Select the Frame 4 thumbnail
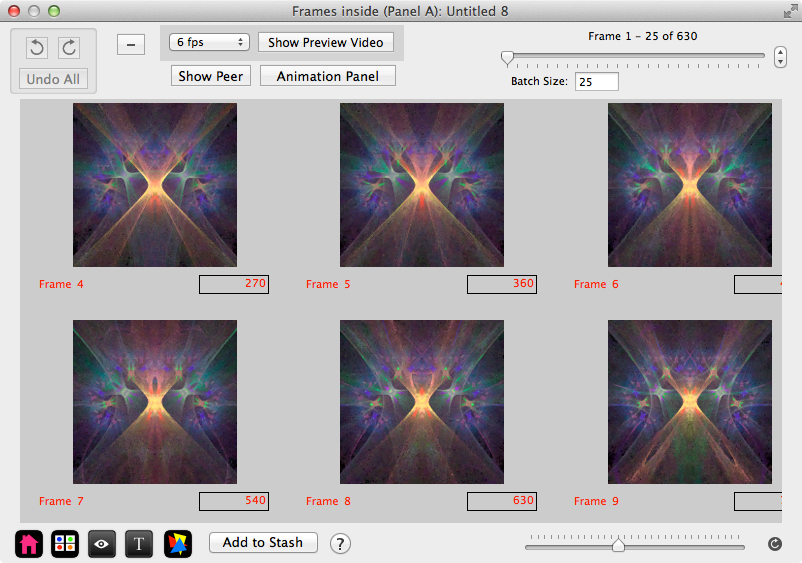 click(155, 185)
